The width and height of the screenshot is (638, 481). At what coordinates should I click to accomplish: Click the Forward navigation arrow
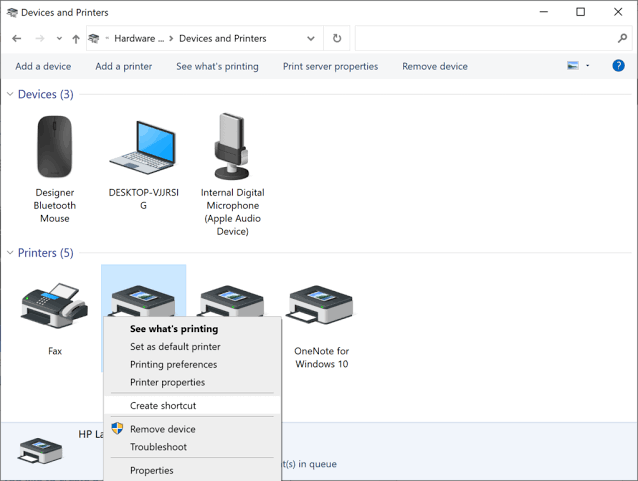tap(40, 39)
